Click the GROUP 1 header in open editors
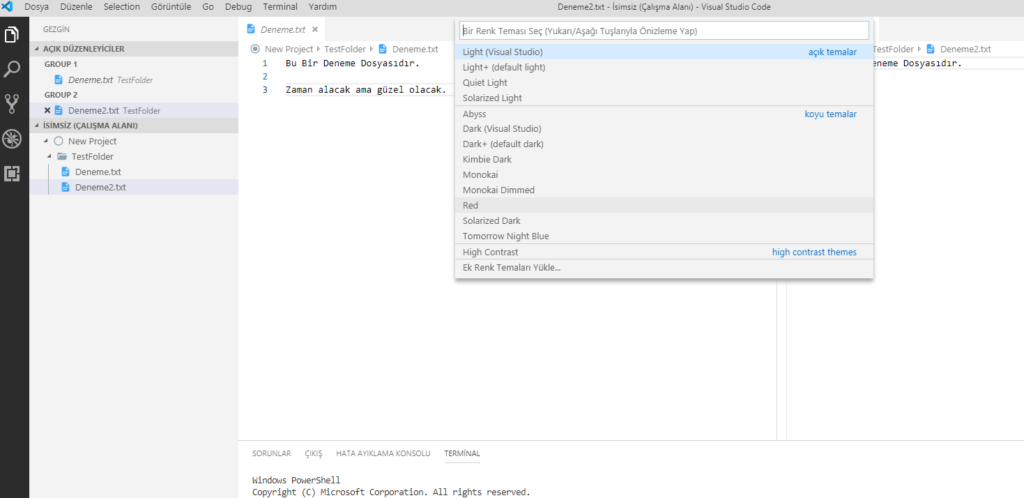The height and width of the screenshot is (498, 1024). point(61,64)
